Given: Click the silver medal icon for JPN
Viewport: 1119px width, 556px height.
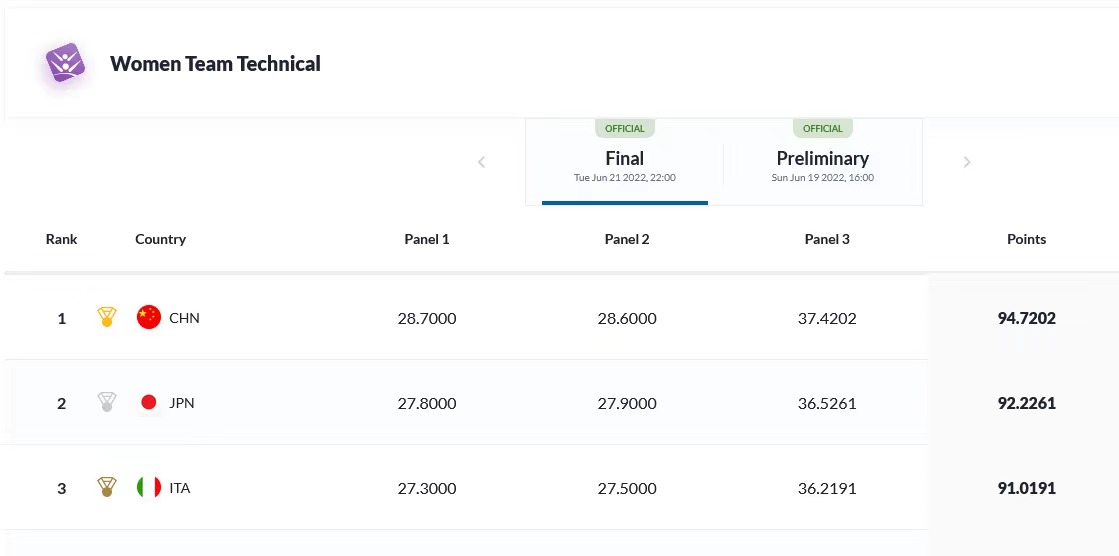Looking at the screenshot, I should (x=106, y=403).
